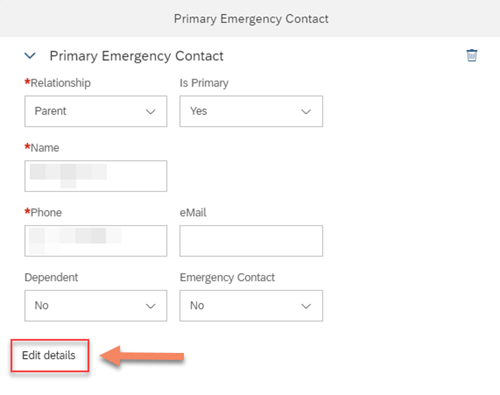Click the Edit details link
The image size is (500, 395).
(x=49, y=355)
